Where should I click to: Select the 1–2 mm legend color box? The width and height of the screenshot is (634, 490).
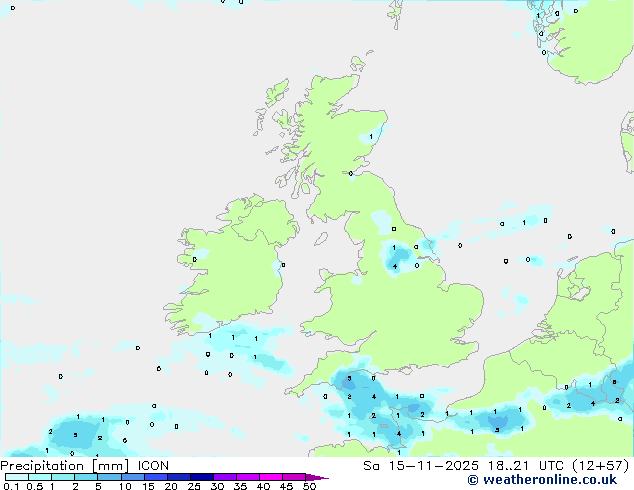[63, 477]
